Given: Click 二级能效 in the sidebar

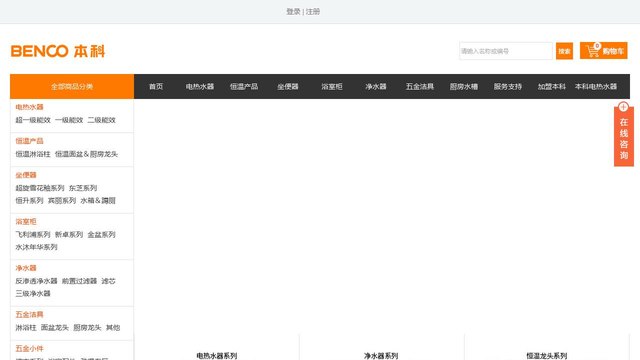Looking at the screenshot, I should pos(102,120).
